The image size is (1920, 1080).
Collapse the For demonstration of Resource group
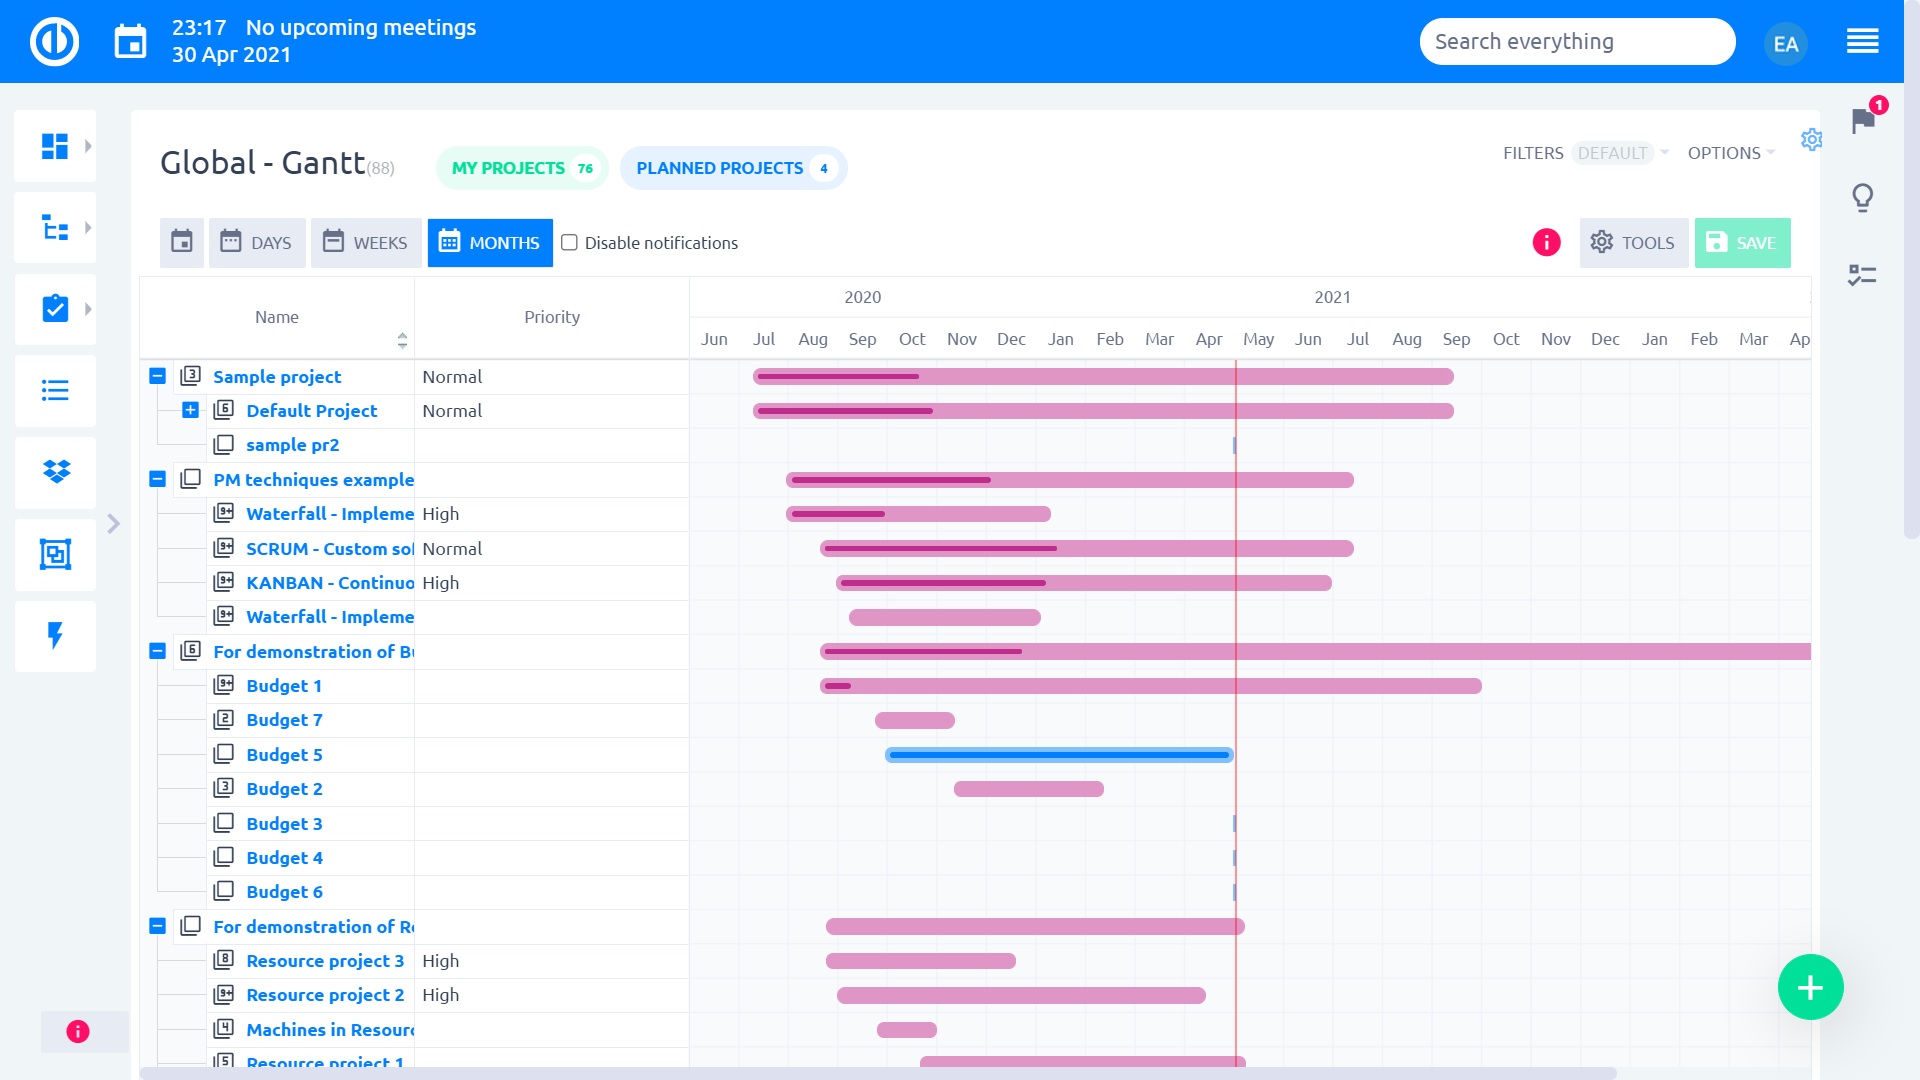(157, 927)
